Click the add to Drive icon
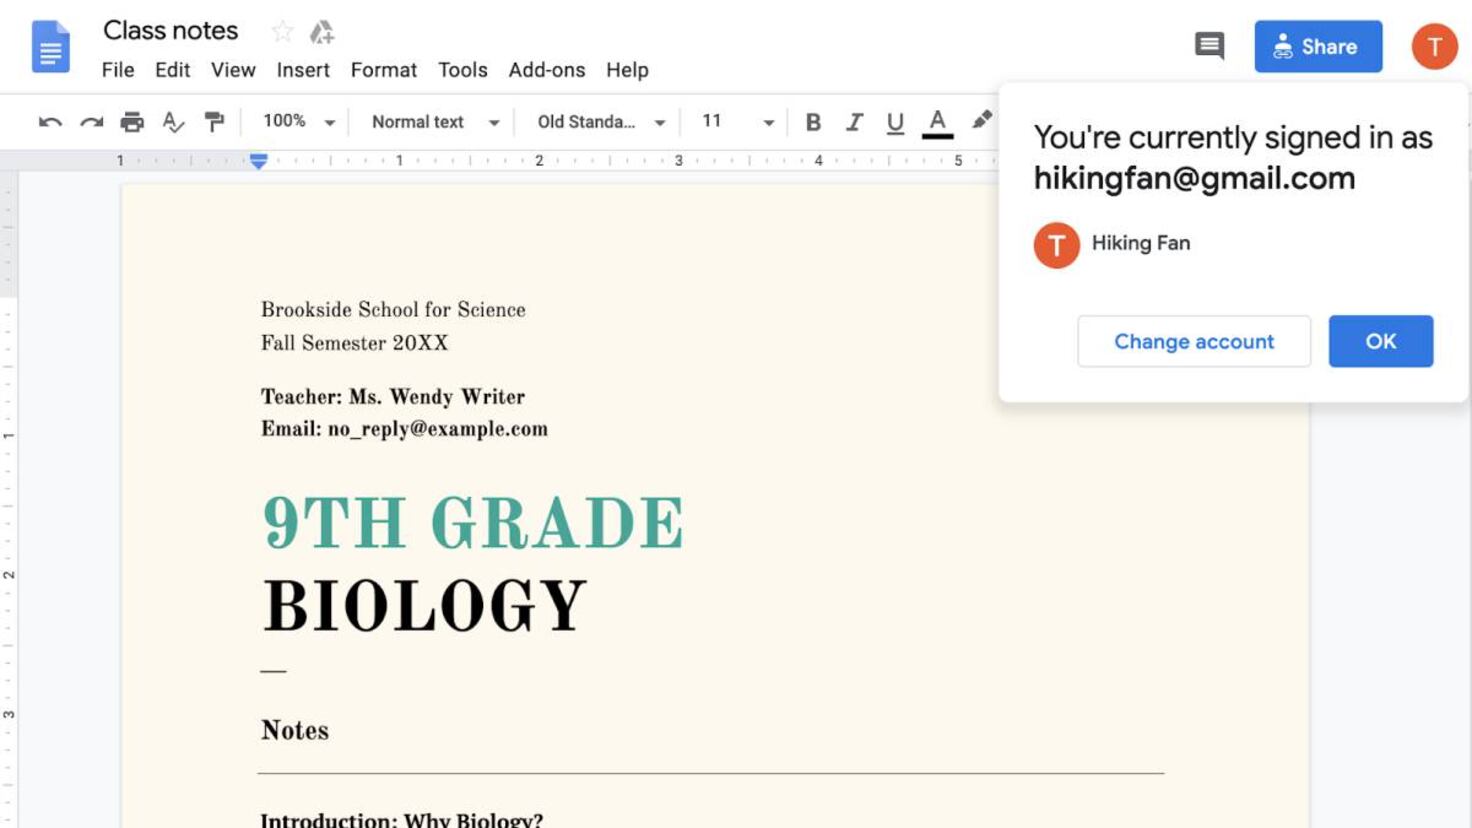The image size is (1472, 828). tap(321, 32)
